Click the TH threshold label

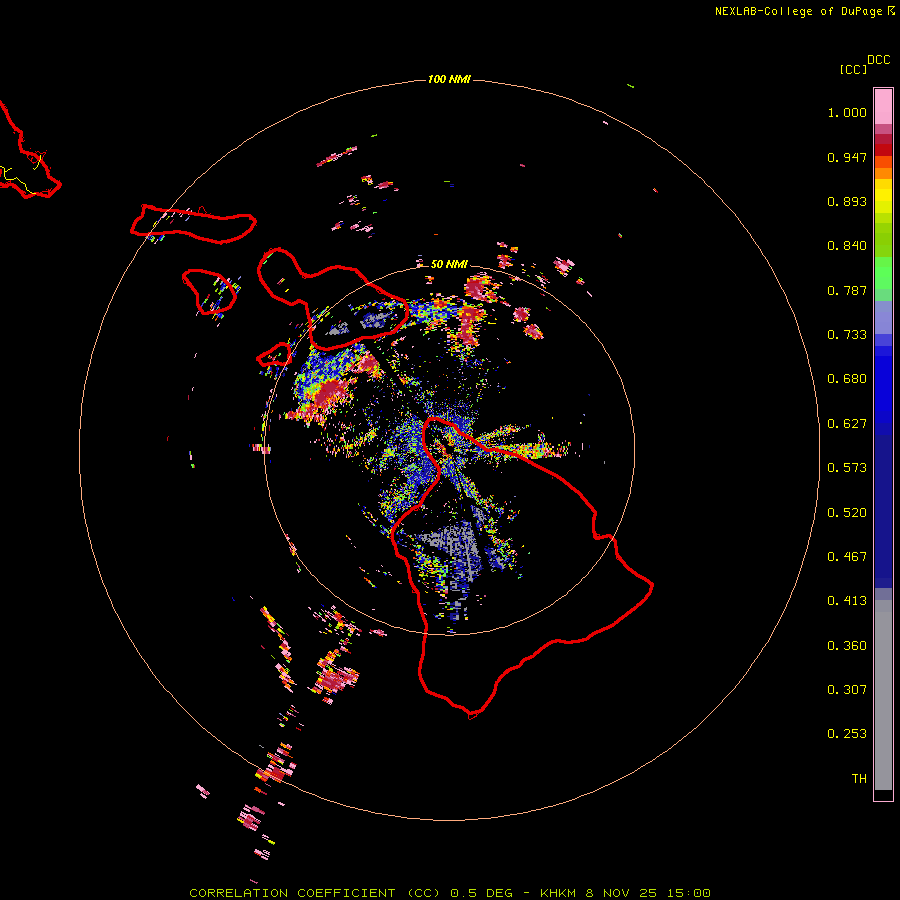[x=859, y=779]
